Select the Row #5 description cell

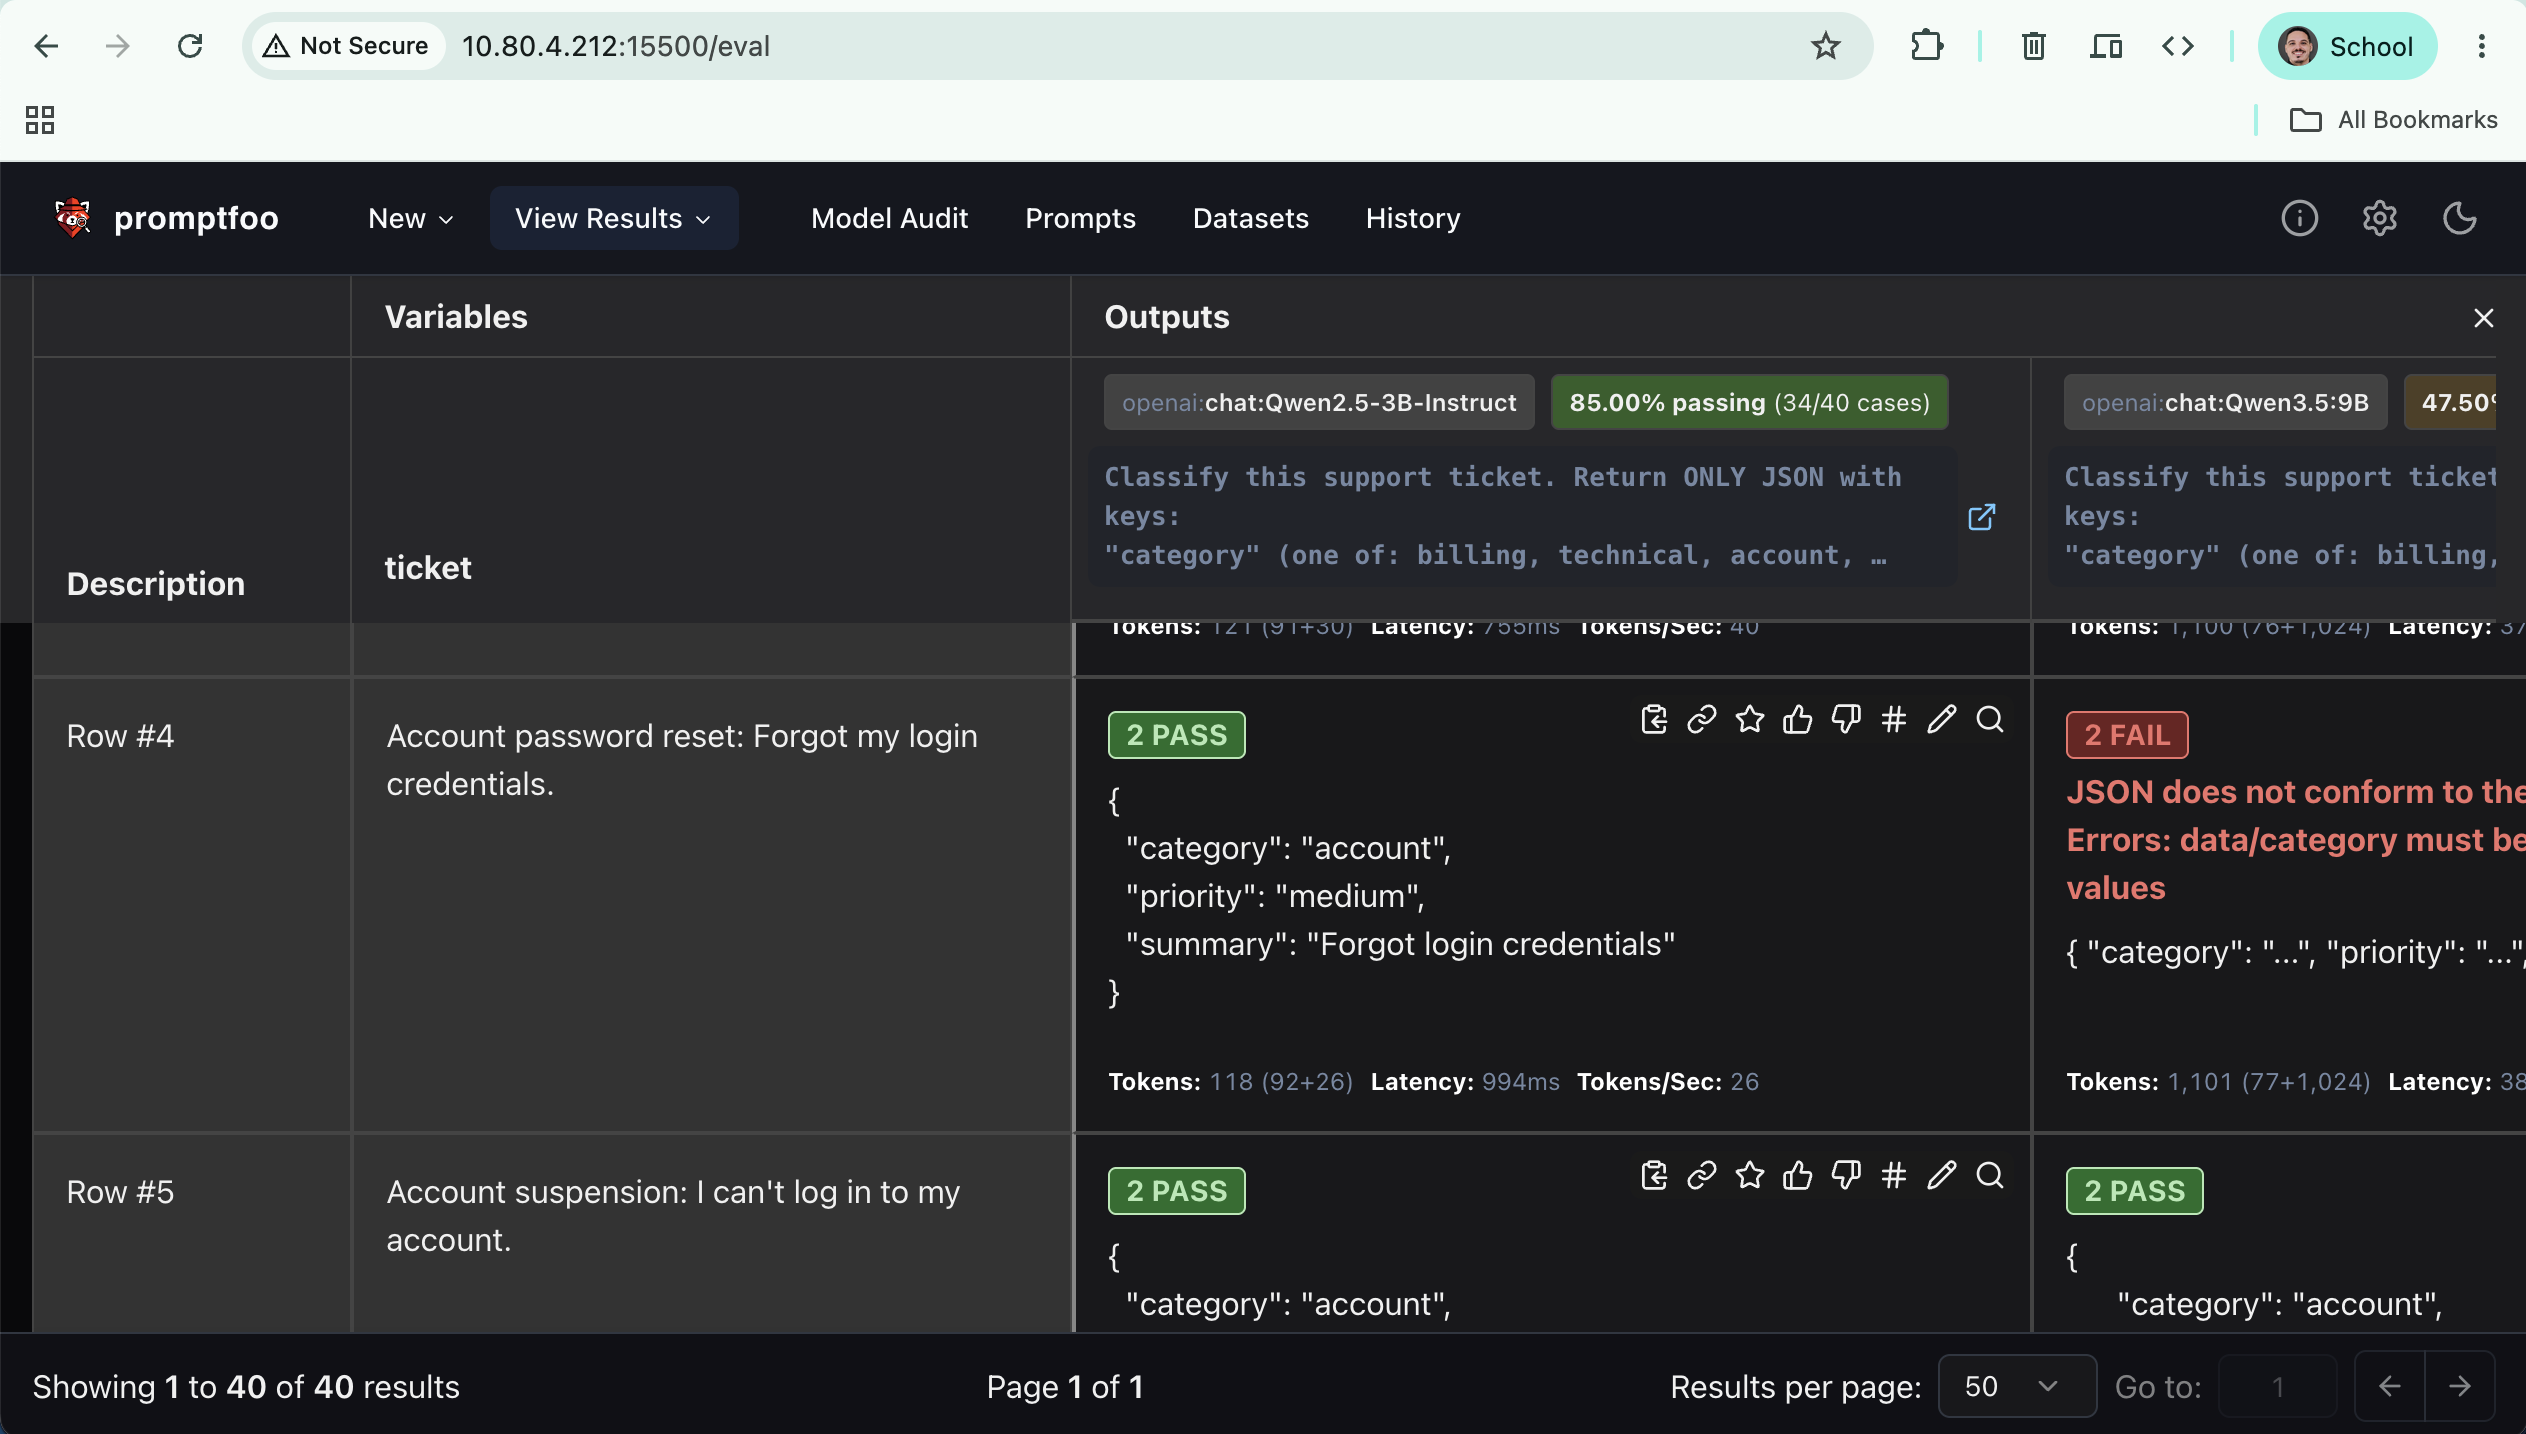coord(192,1233)
